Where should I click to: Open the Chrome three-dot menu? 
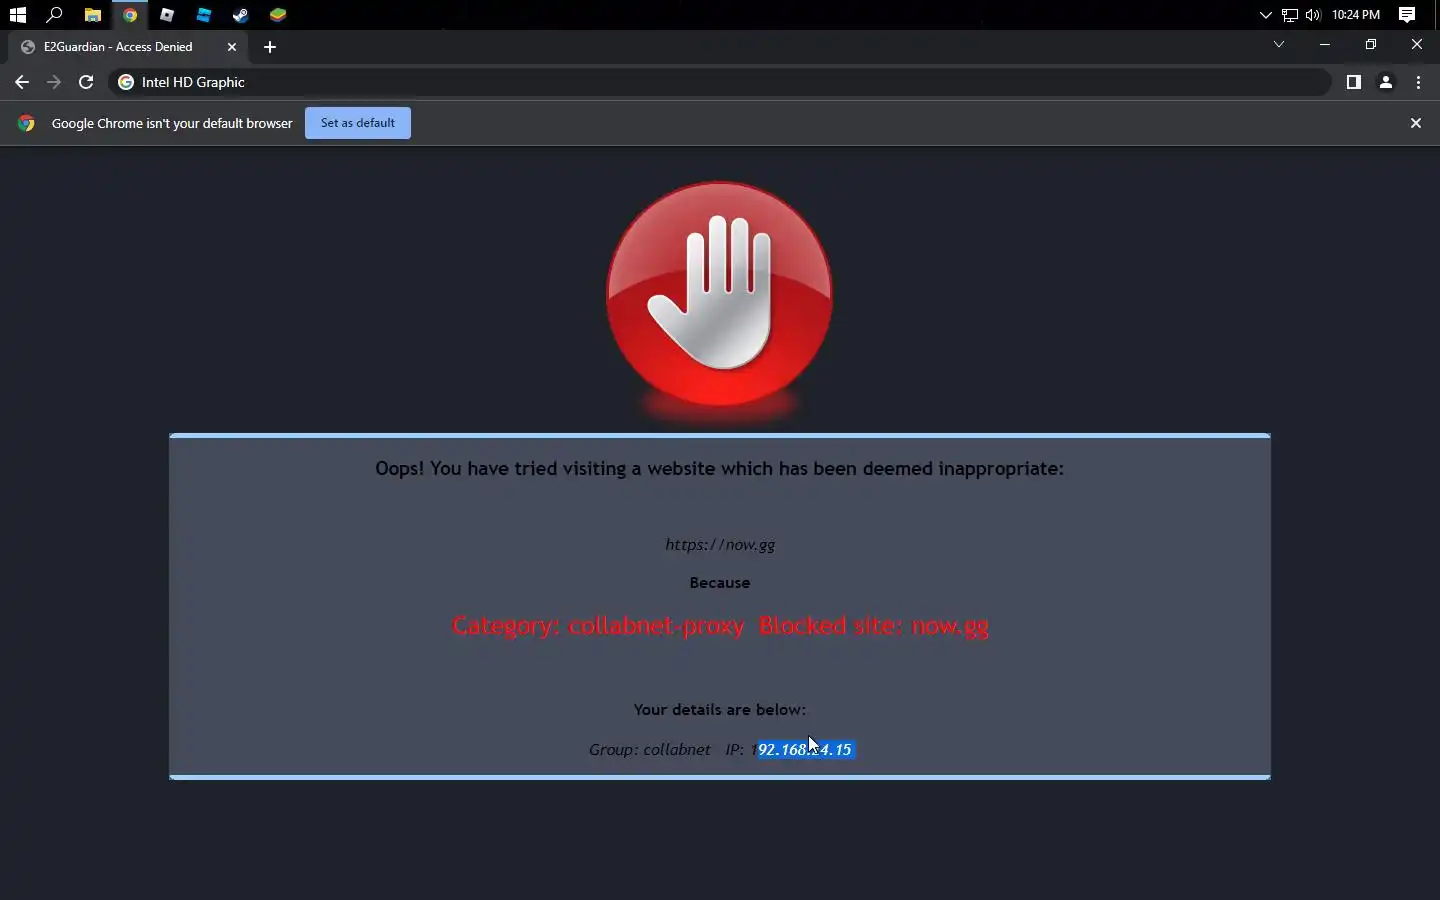click(1418, 82)
